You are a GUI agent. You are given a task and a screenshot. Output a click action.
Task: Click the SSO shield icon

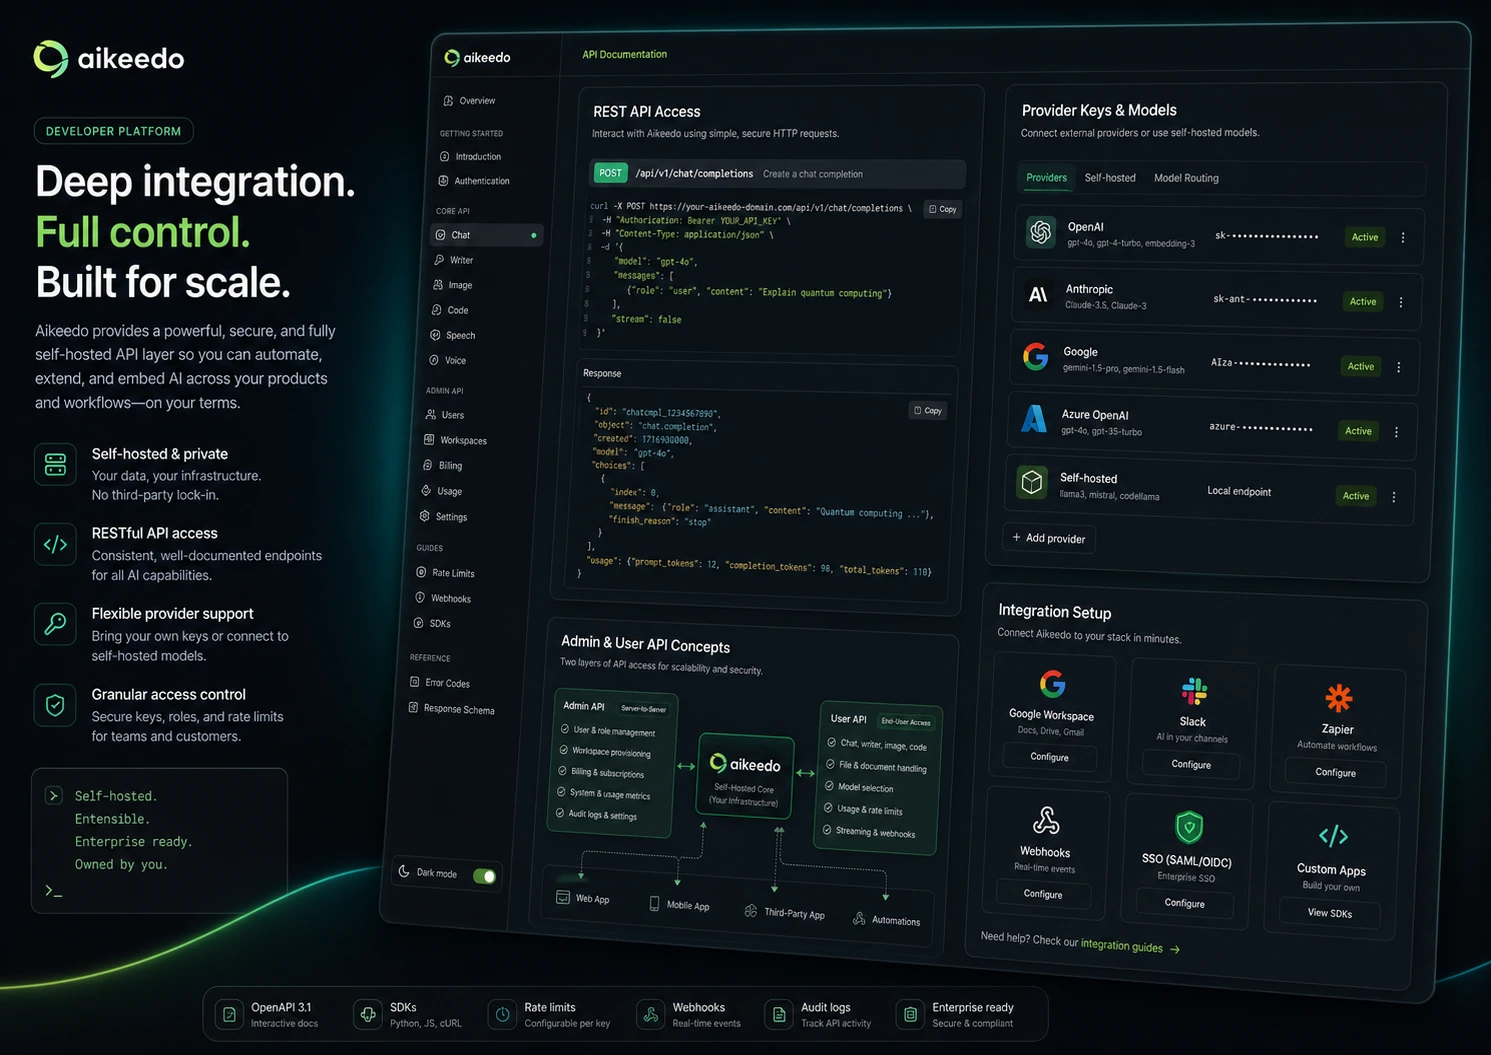coord(1189,828)
